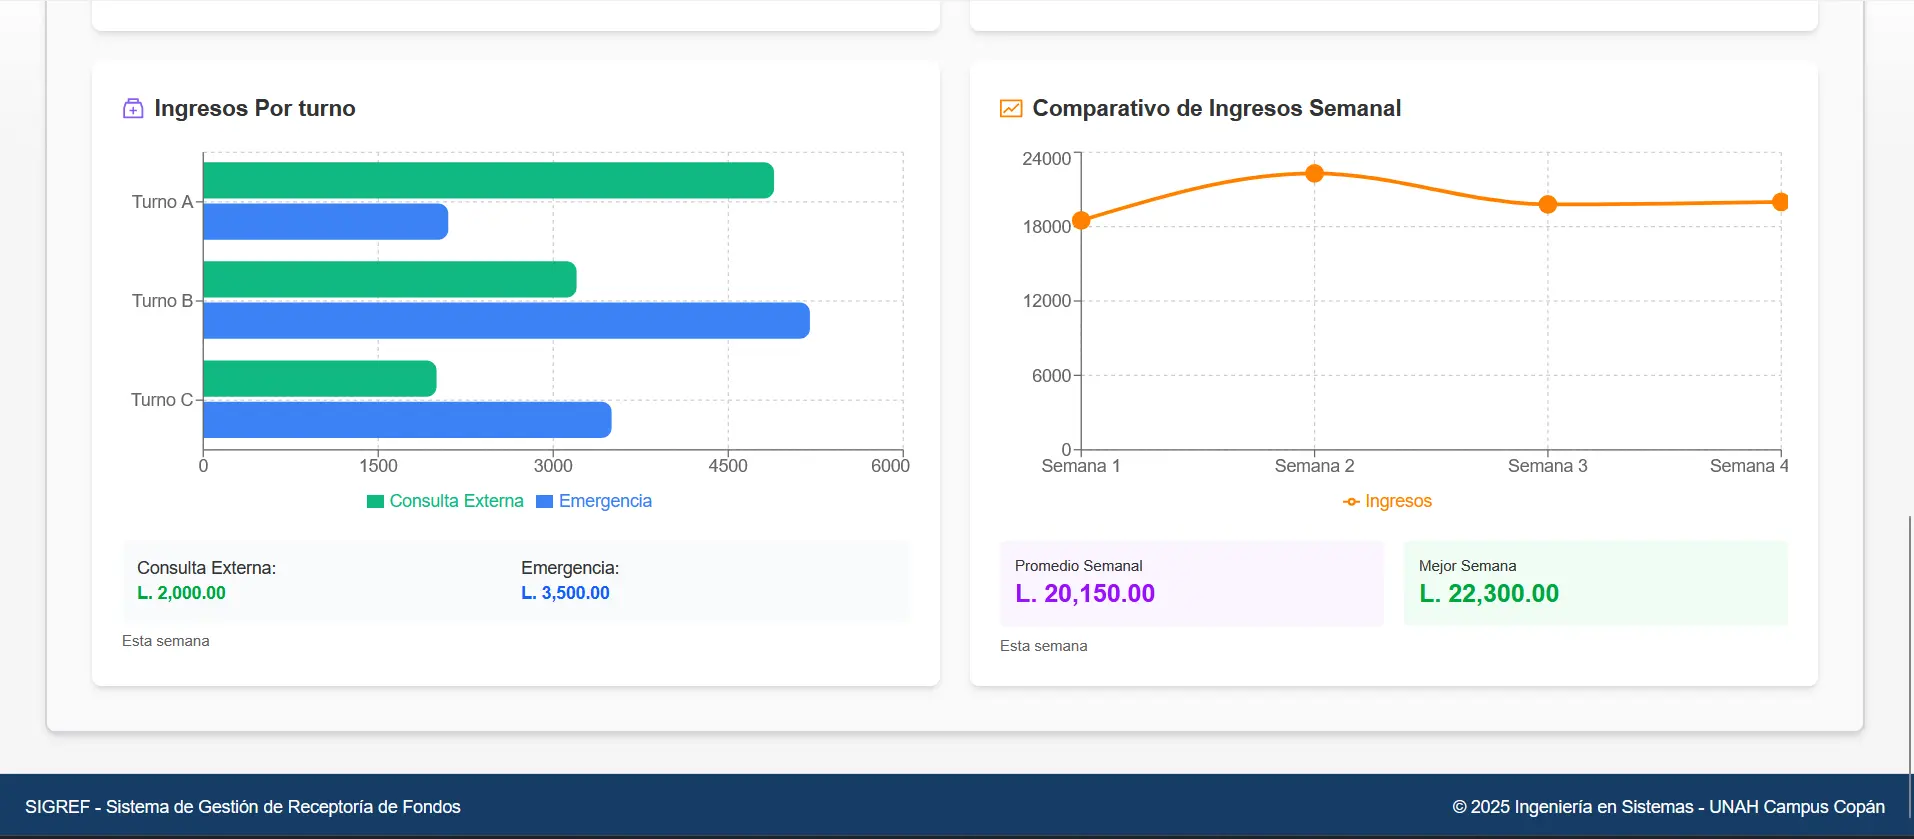Viewport: 1914px width, 839px height.
Task: Click the green Consulta Externa legend square
Action: point(376,502)
